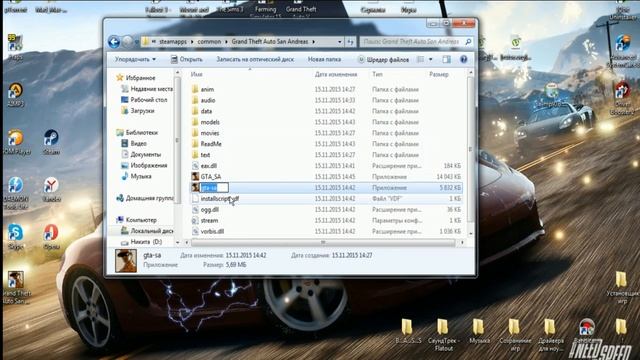Click the Explorer search input field

[x=411, y=42]
